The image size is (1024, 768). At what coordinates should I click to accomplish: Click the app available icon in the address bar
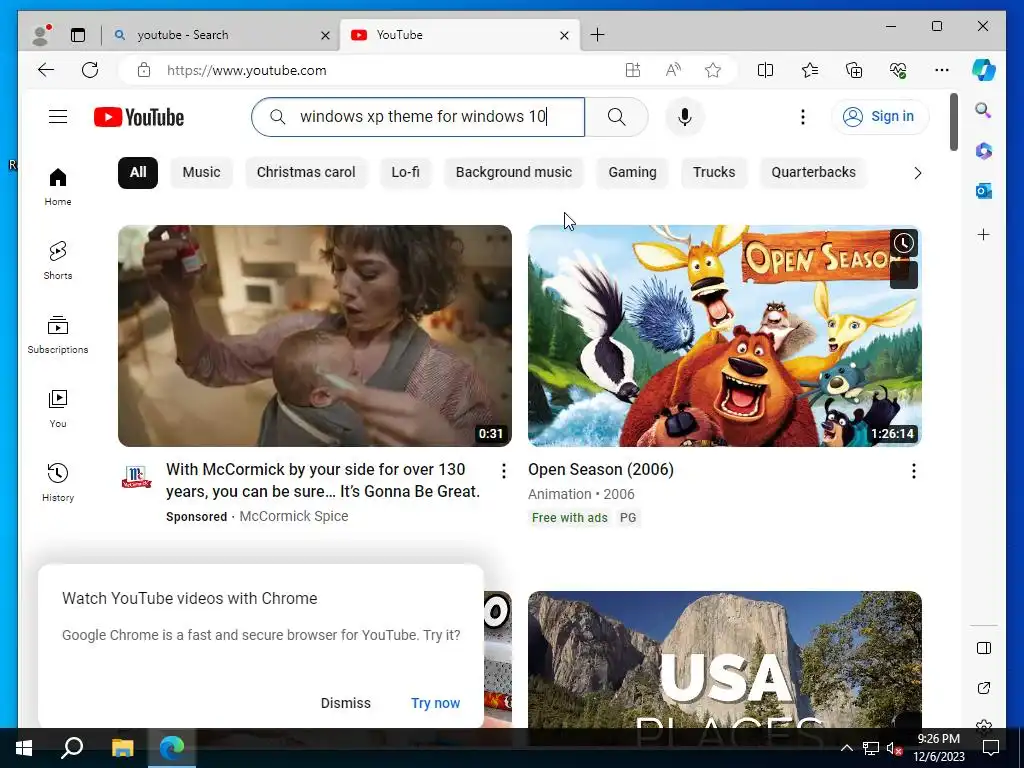pyautogui.click(x=633, y=70)
